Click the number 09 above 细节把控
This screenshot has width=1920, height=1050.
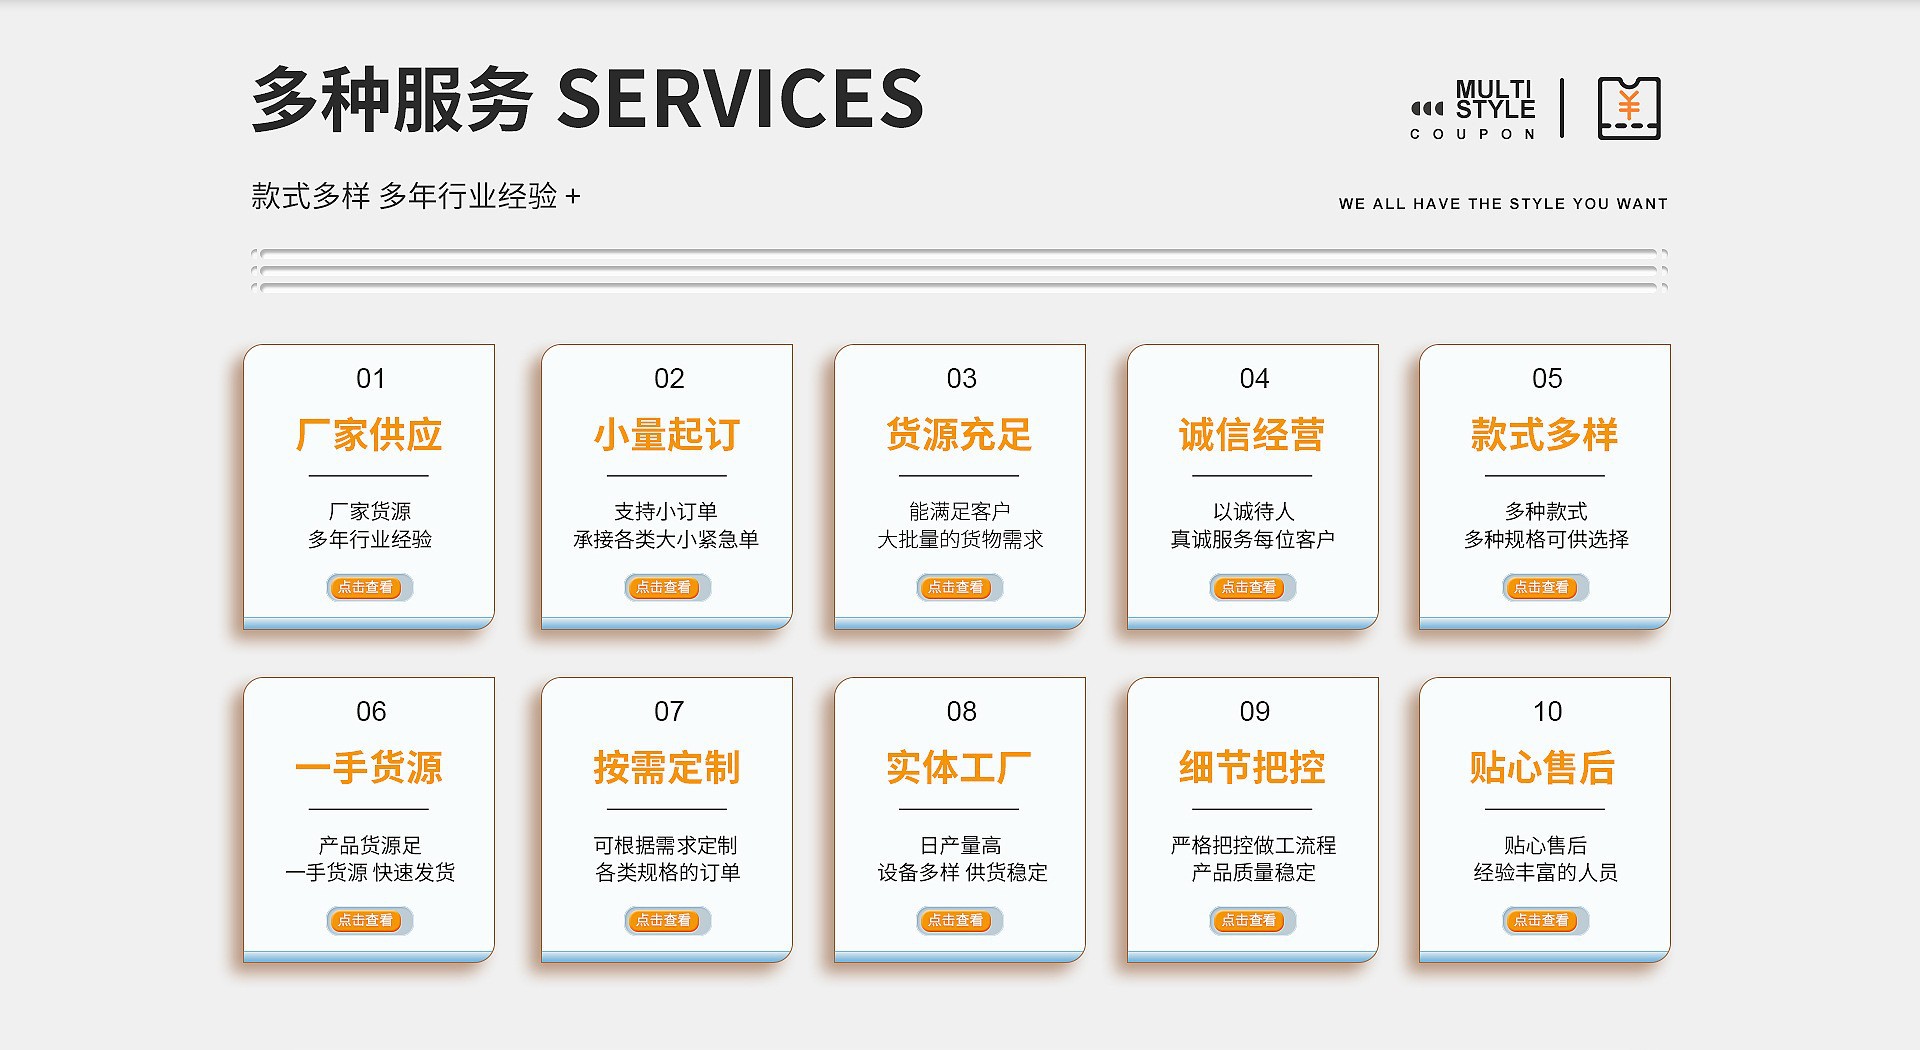pyautogui.click(x=1254, y=712)
